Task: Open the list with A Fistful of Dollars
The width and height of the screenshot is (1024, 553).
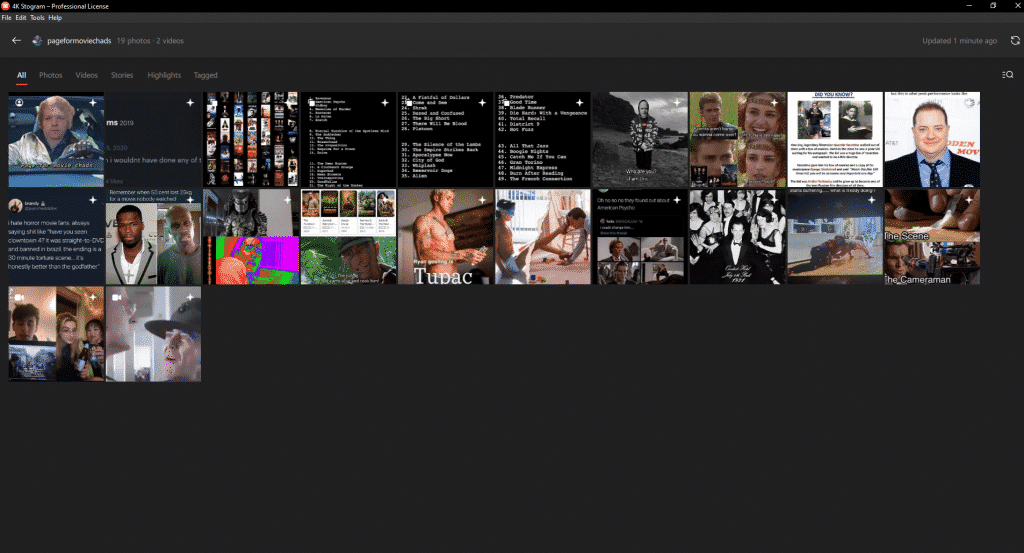Action: click(445, 140)
